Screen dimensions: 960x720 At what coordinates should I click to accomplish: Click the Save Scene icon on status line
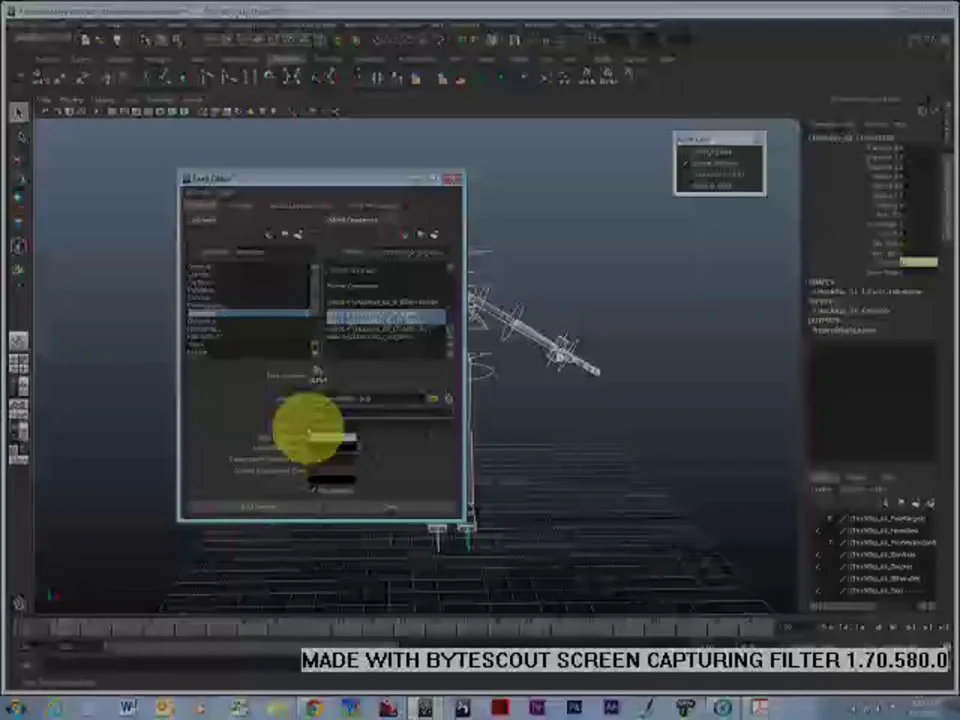117,40
